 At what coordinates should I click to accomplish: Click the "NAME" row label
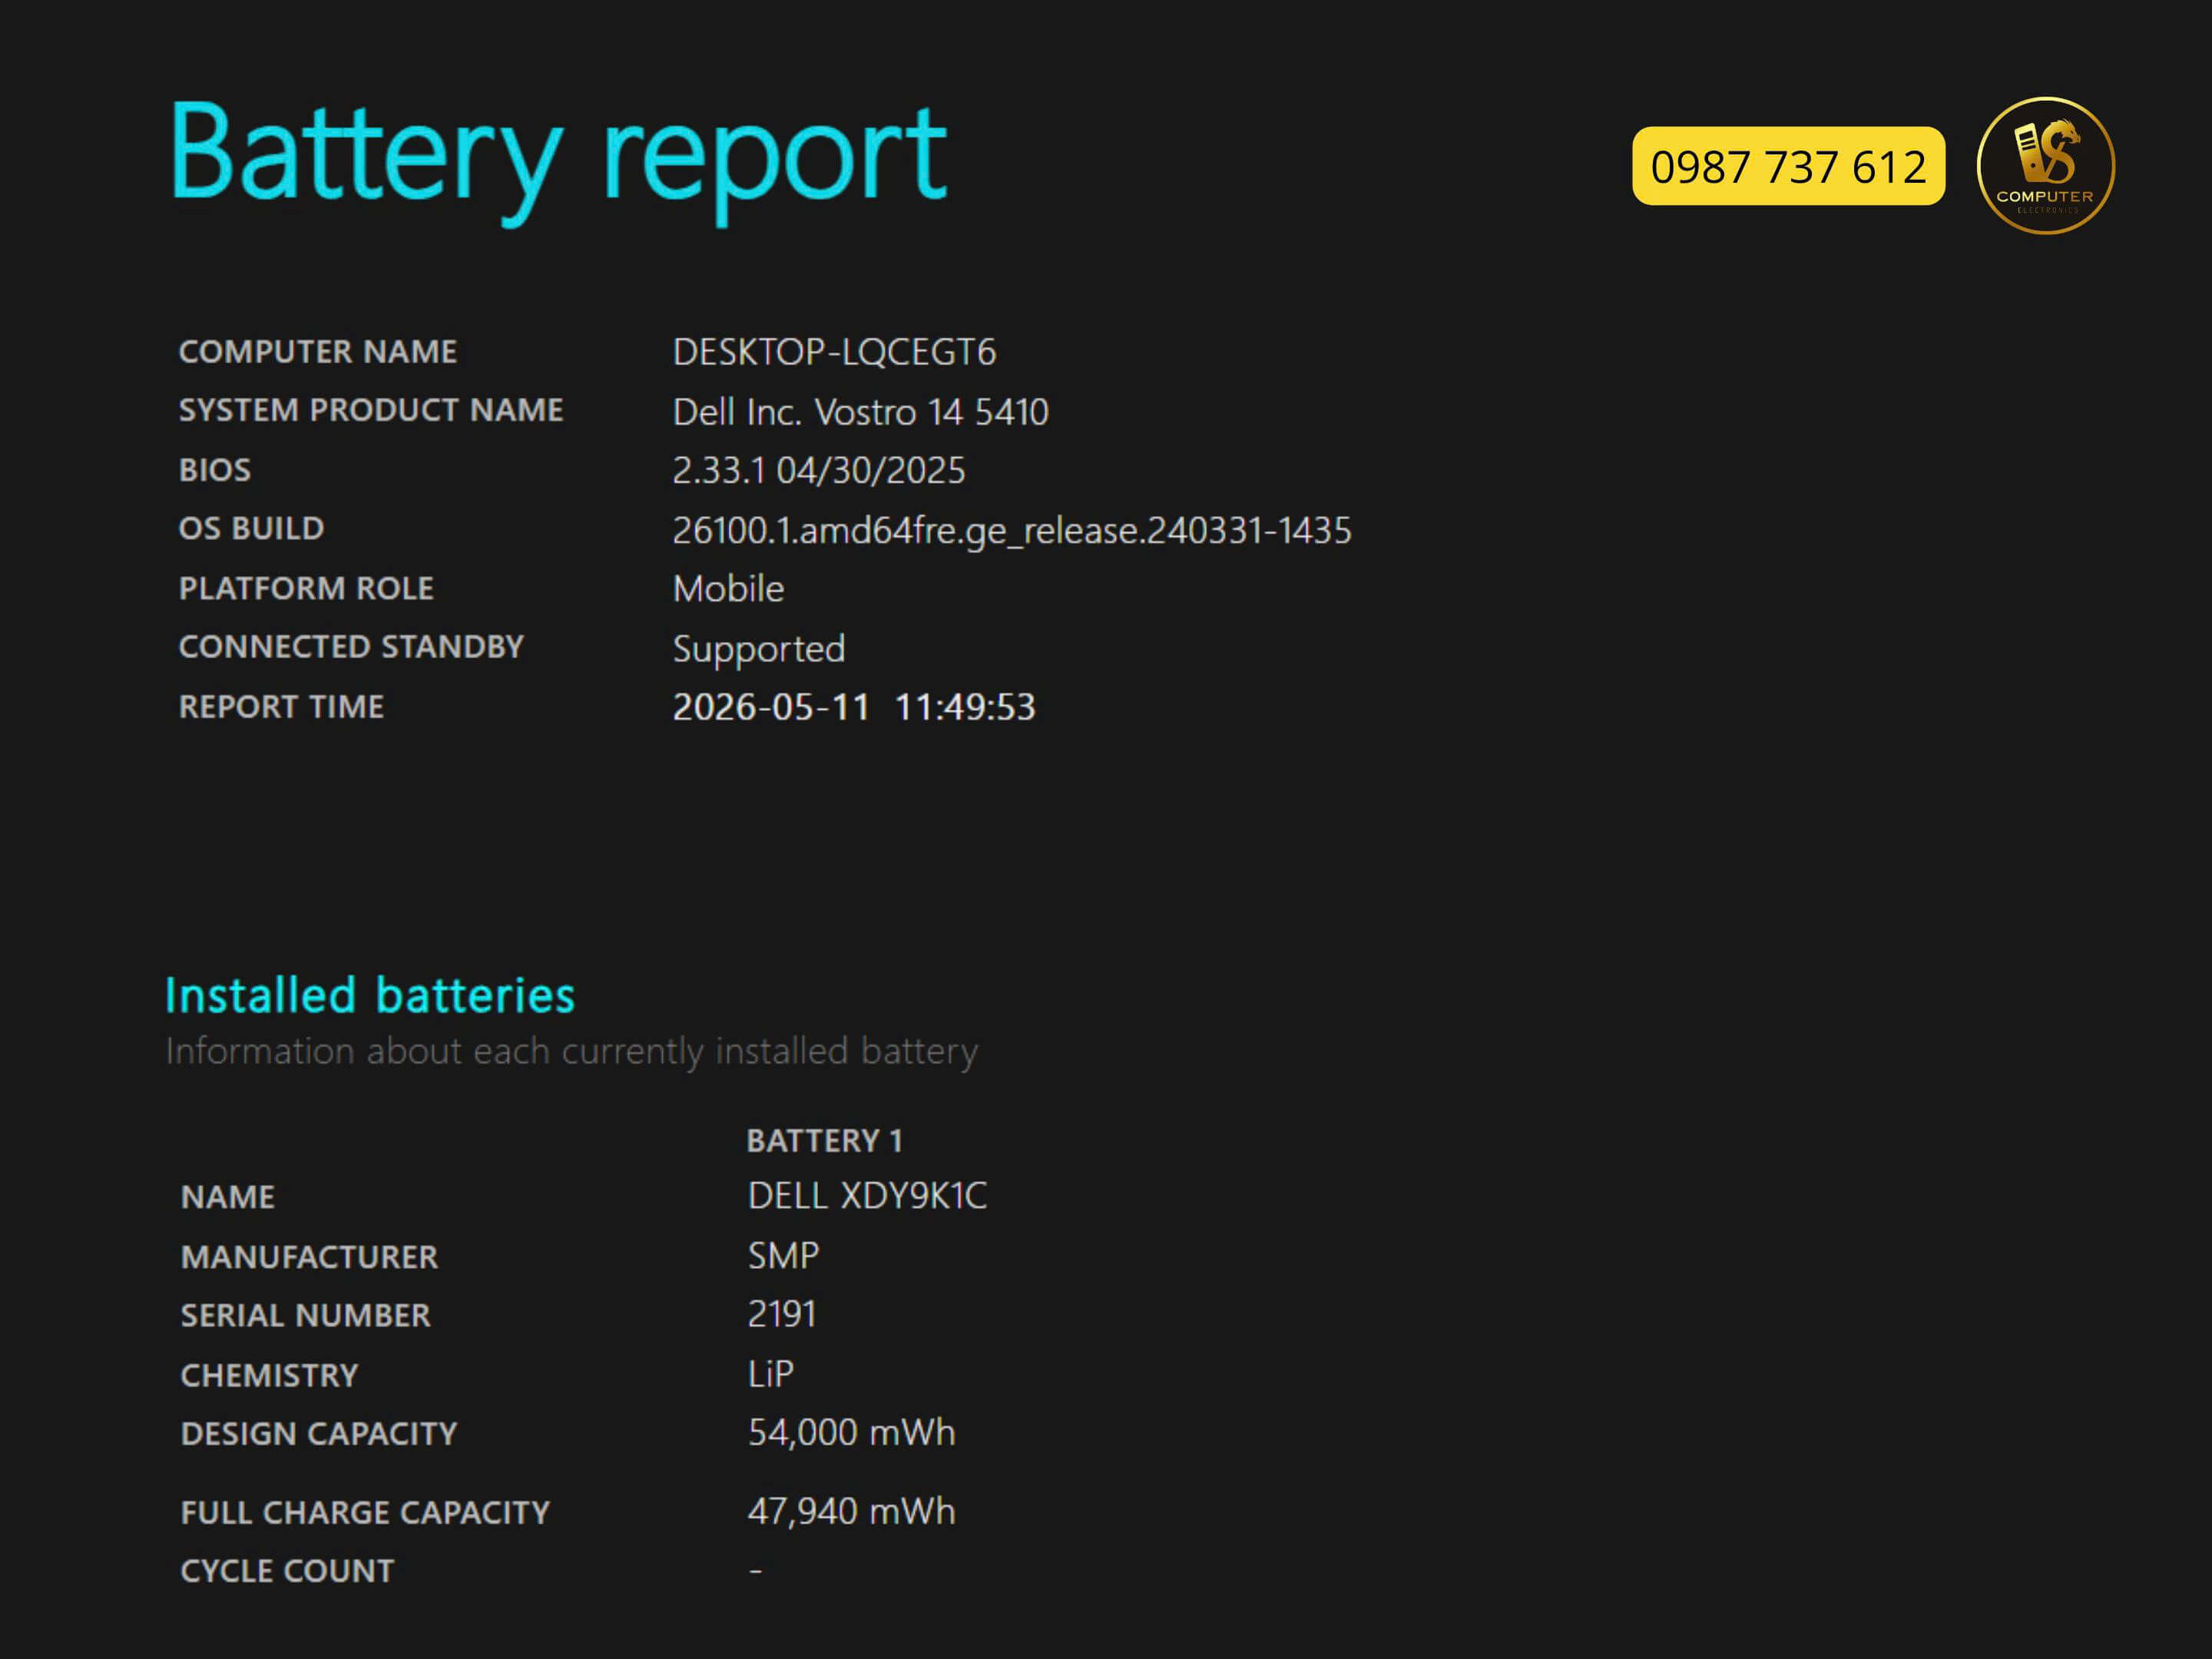tap(227, 1197)
